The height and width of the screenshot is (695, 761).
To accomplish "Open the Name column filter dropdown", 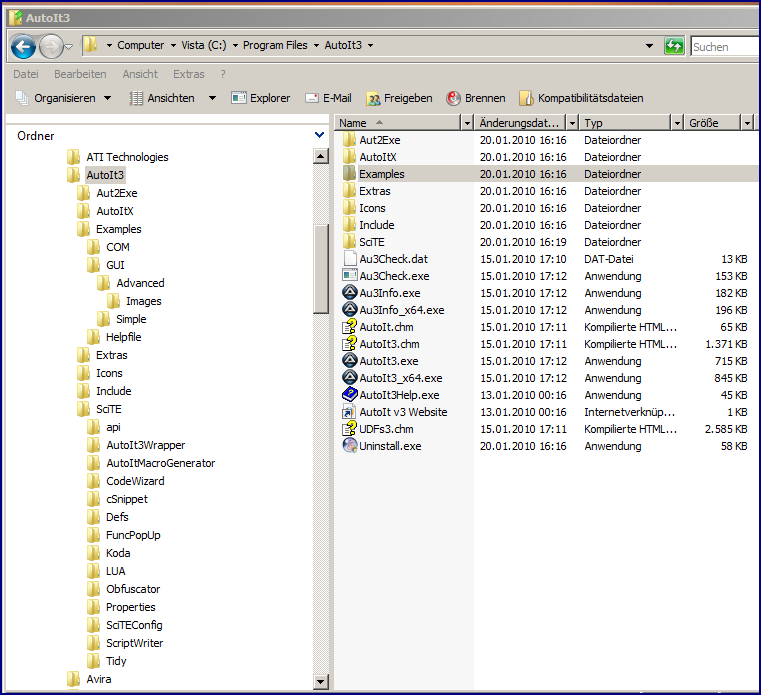I will point(466,123).
